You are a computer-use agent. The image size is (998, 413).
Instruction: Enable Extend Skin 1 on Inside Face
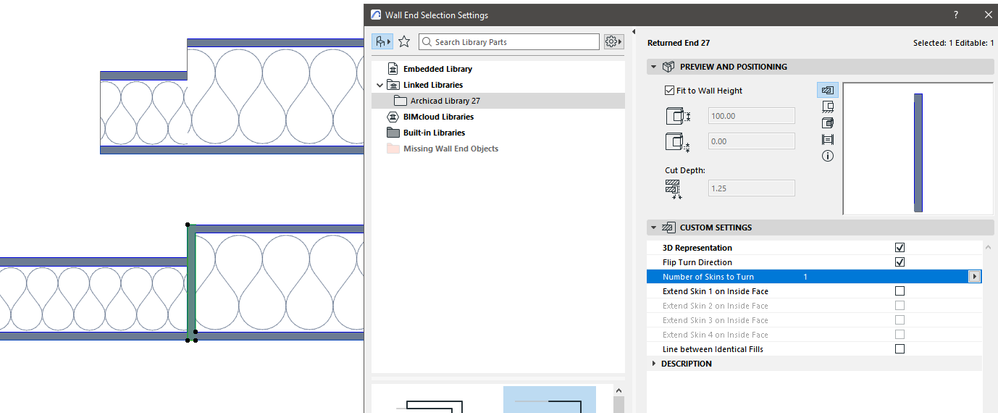899,291
